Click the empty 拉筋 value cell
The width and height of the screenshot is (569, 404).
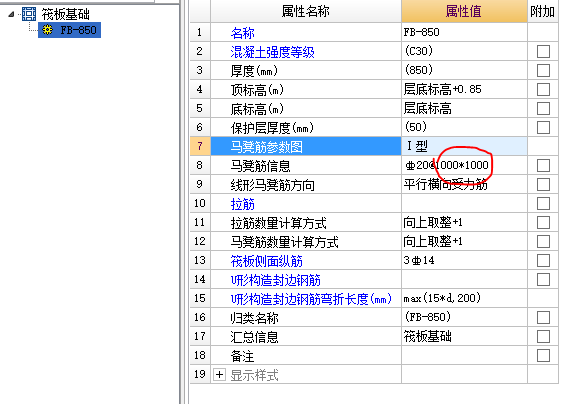[x=464, y=203]
